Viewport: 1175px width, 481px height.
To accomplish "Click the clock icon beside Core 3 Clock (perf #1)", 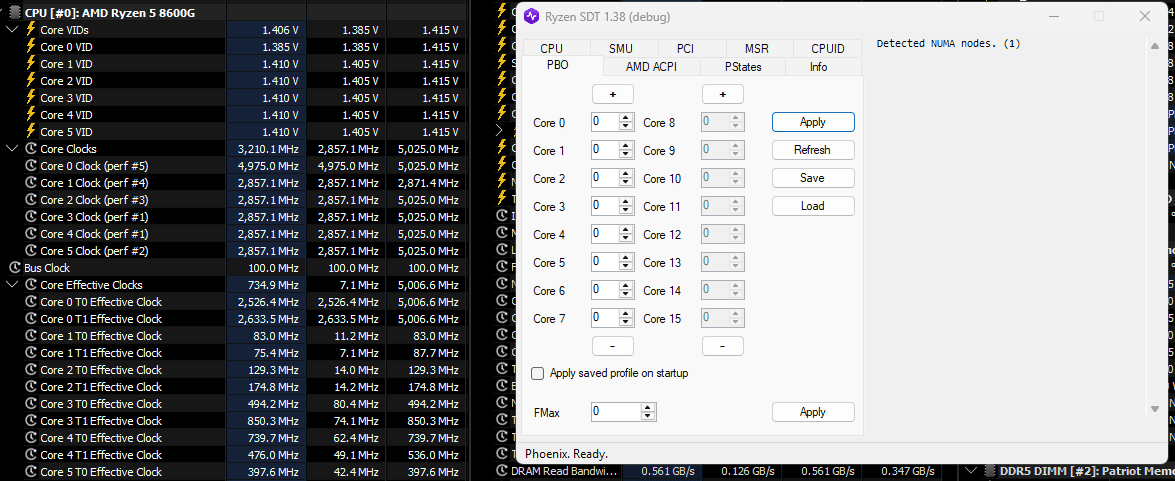I will (31, 217).
